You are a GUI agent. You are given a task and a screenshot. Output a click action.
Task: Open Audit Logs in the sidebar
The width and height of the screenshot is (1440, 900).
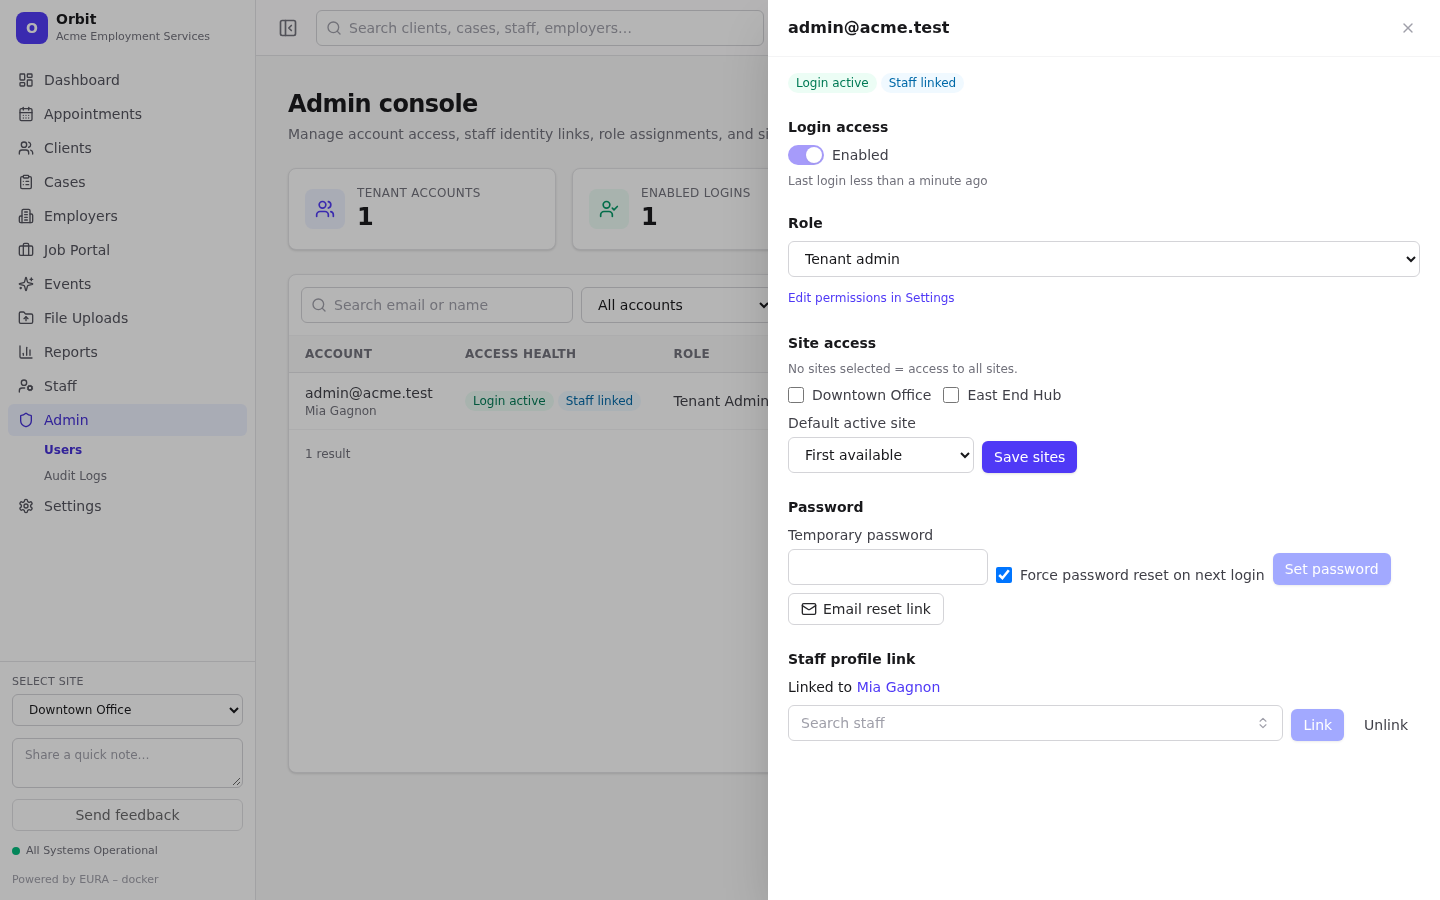point(75,476)
